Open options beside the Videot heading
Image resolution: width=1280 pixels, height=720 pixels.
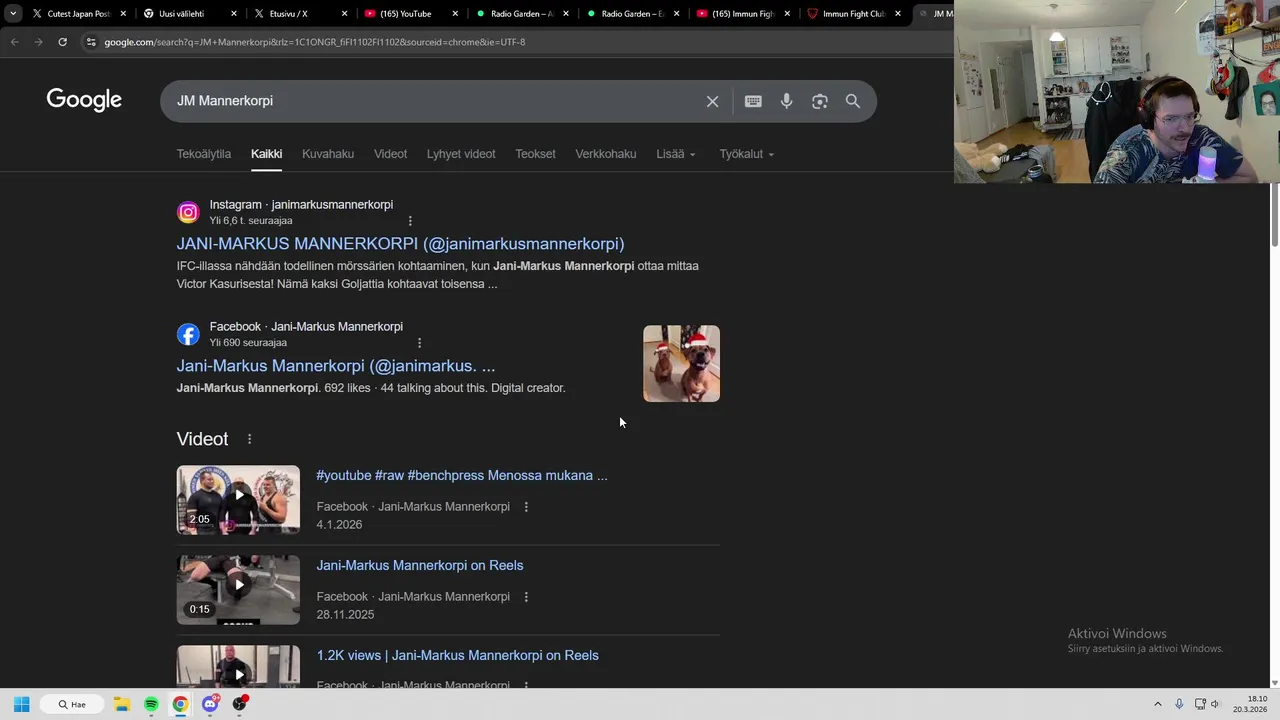pyautogui.click(x=249, y=439)
